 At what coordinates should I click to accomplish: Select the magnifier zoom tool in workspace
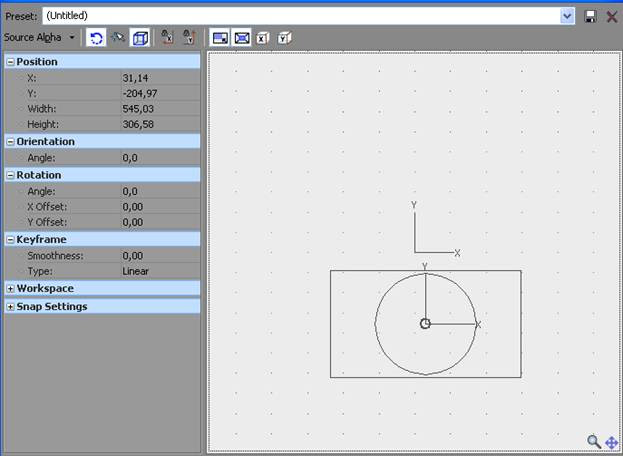click(x=594, y=441)
